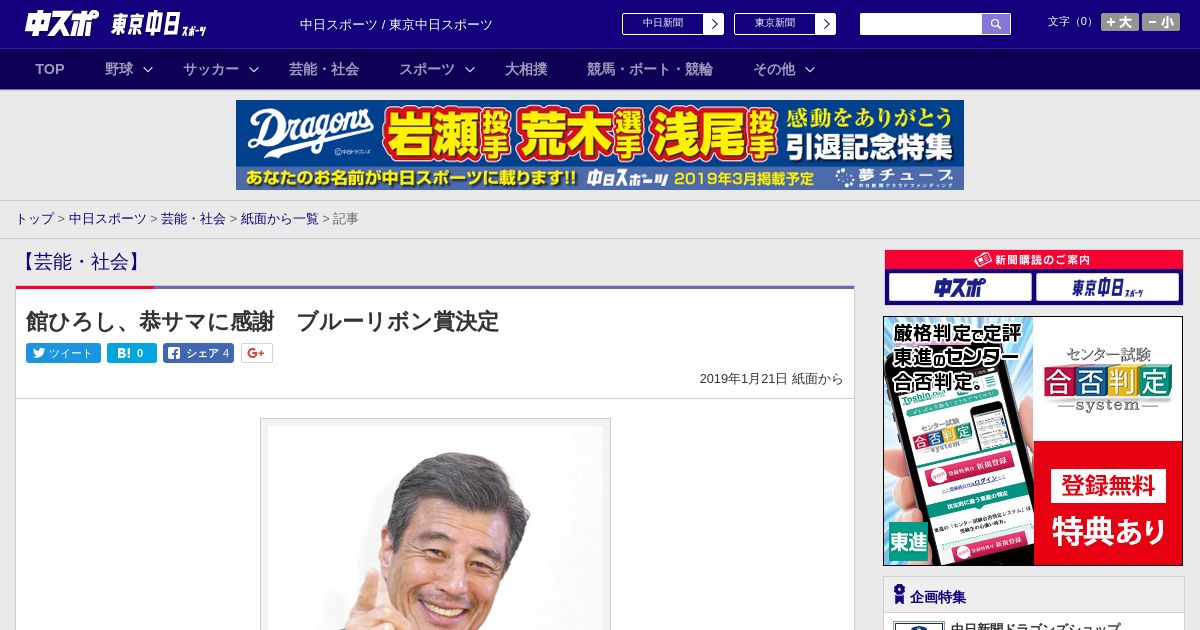This screenshot has height=630, width=1200.
Task: Click the 新聞購読のご案内 header
Action: tap(1034, 260)
